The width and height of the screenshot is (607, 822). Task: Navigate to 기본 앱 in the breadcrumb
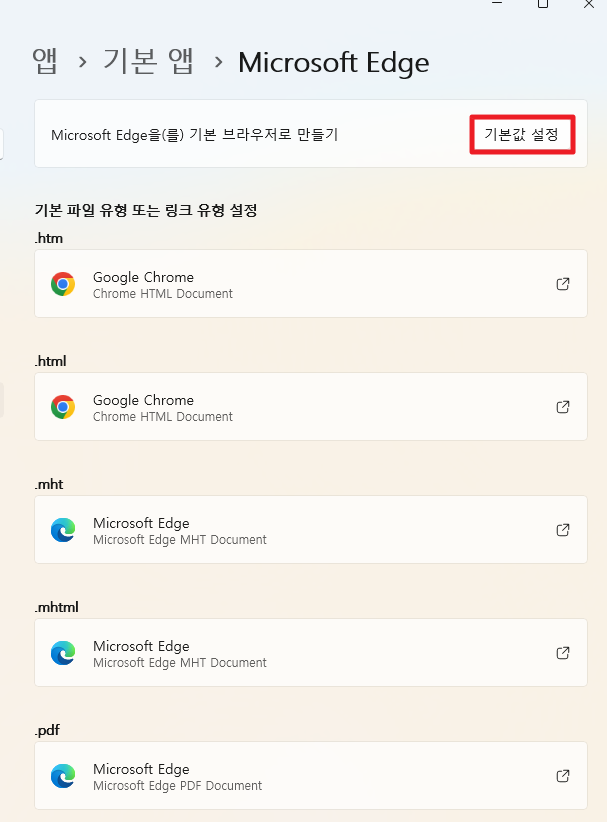point(148,62)
